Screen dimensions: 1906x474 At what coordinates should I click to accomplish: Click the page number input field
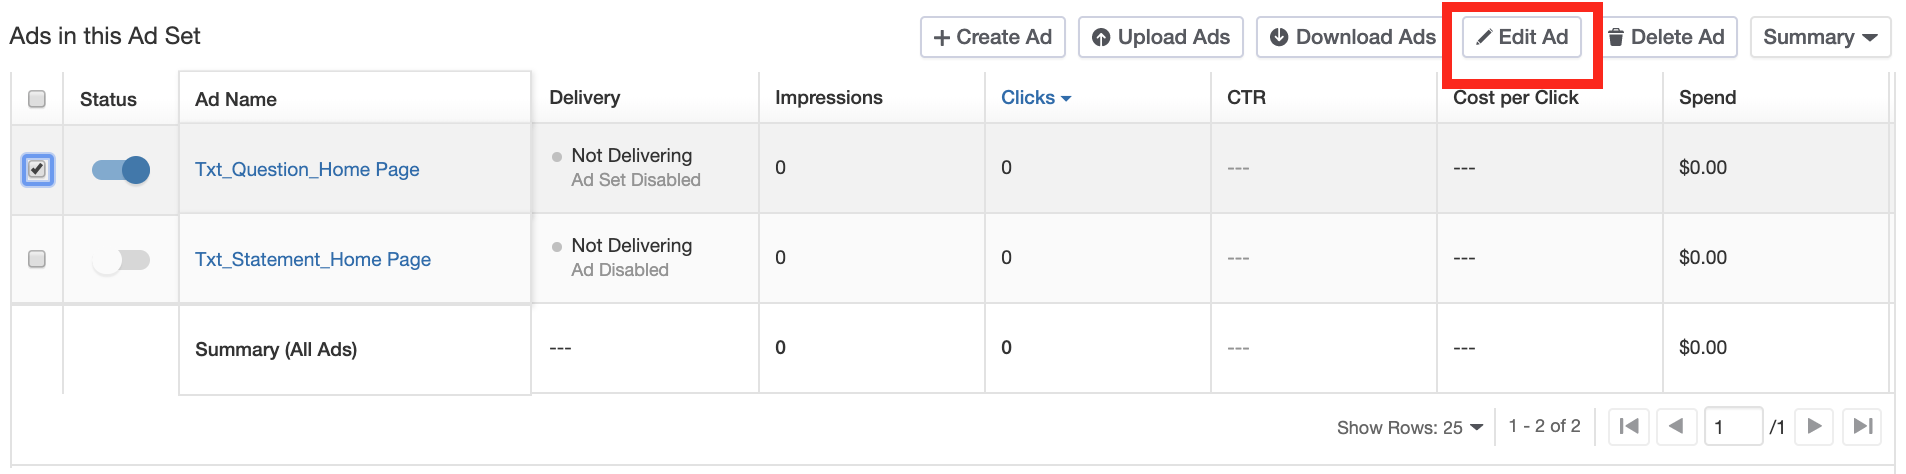coord(1732,426)
